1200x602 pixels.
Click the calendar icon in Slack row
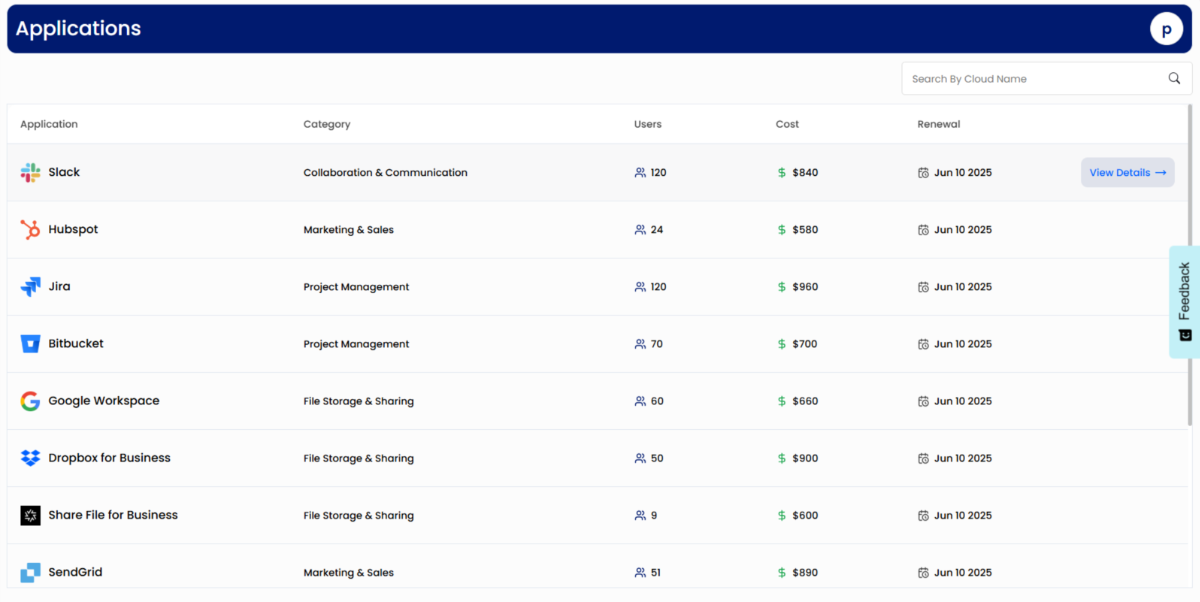[923, 173]
